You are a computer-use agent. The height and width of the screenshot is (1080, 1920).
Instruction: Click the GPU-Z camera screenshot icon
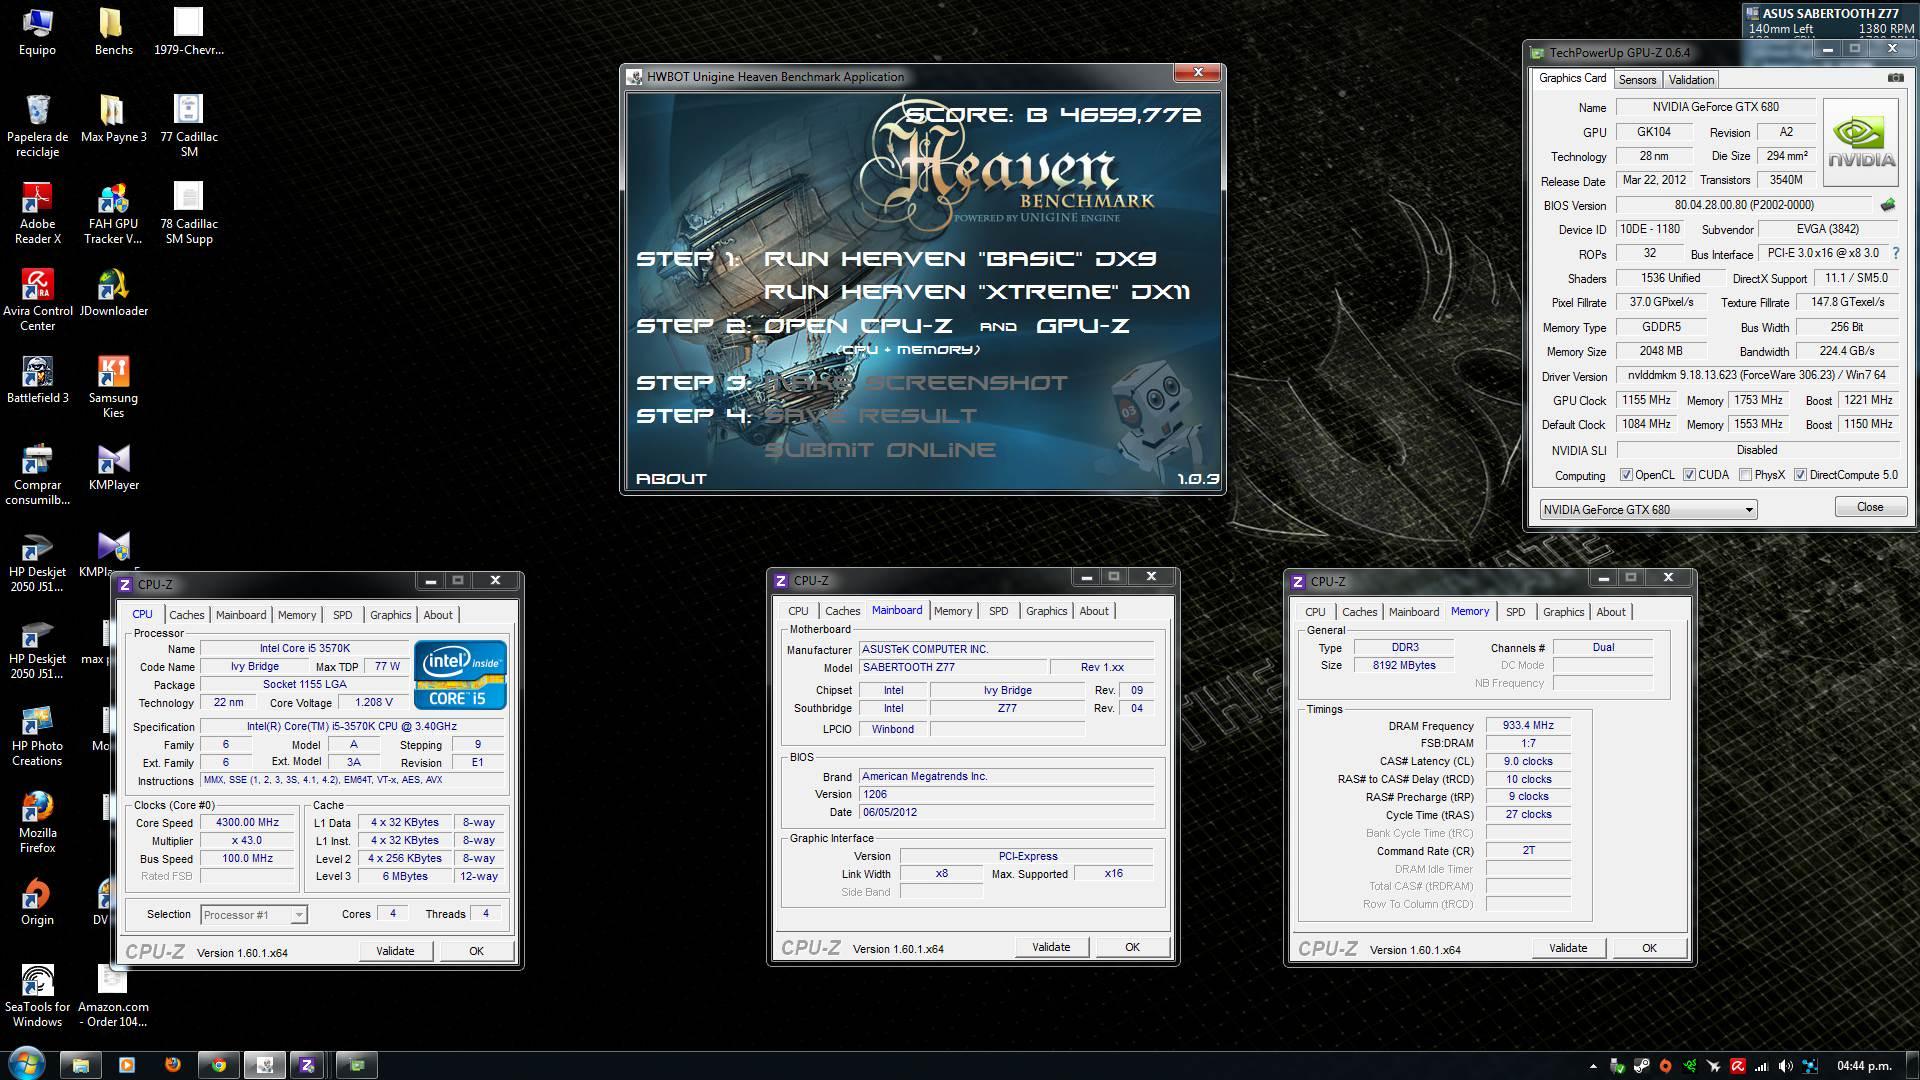[1895, 78]
